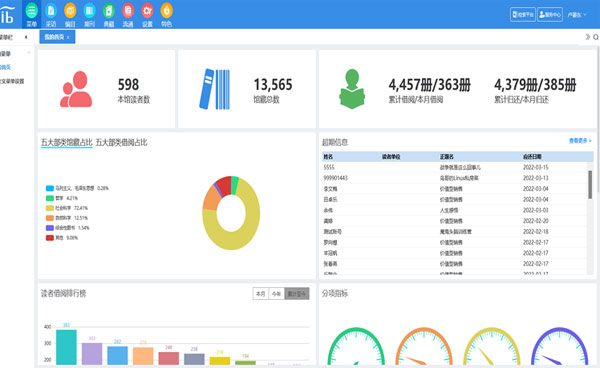Viewport: 600px width, 368px height.
Task: View more overdue info via 查看更多 link
Action: click(580, 141)
